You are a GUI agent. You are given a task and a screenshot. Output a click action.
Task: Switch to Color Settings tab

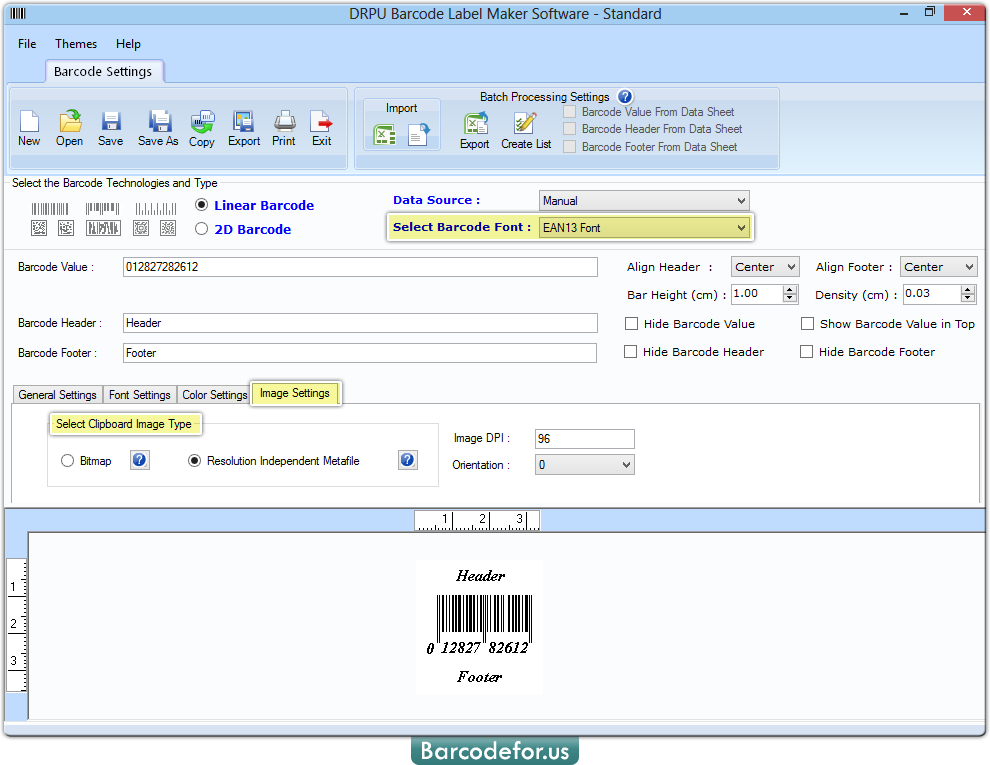[214, 394]
